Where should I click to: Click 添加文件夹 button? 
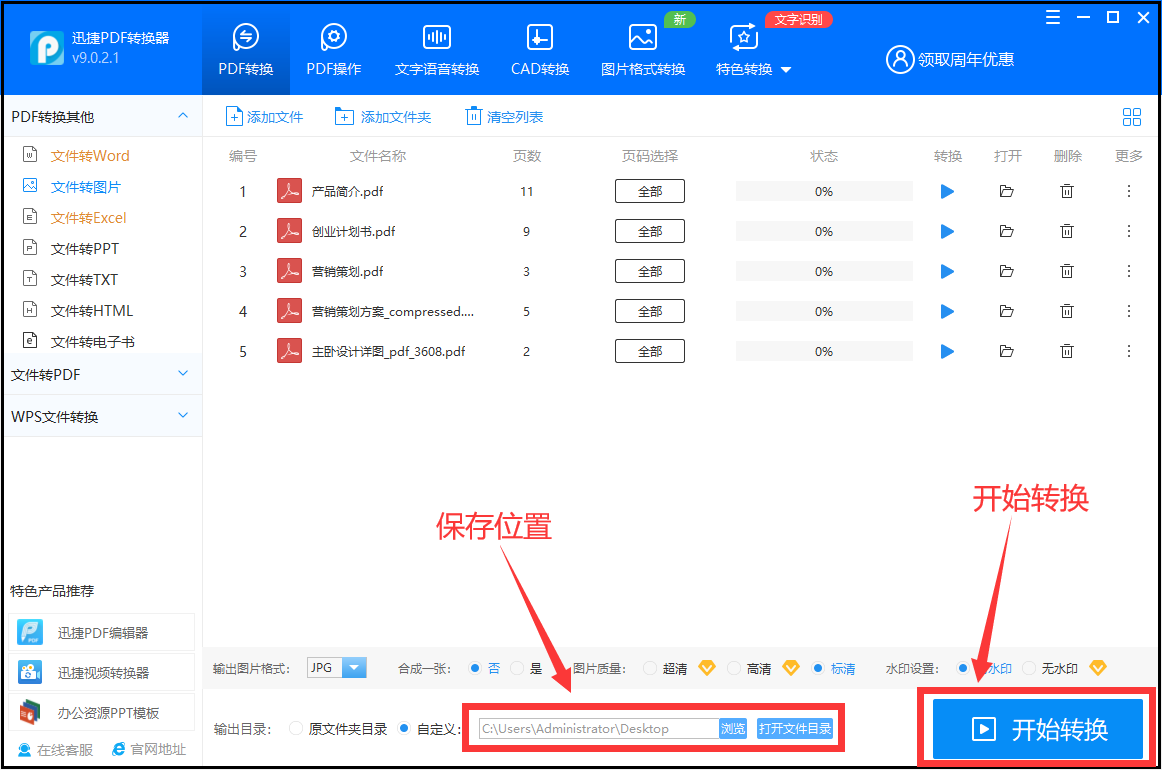click(383, 116)
